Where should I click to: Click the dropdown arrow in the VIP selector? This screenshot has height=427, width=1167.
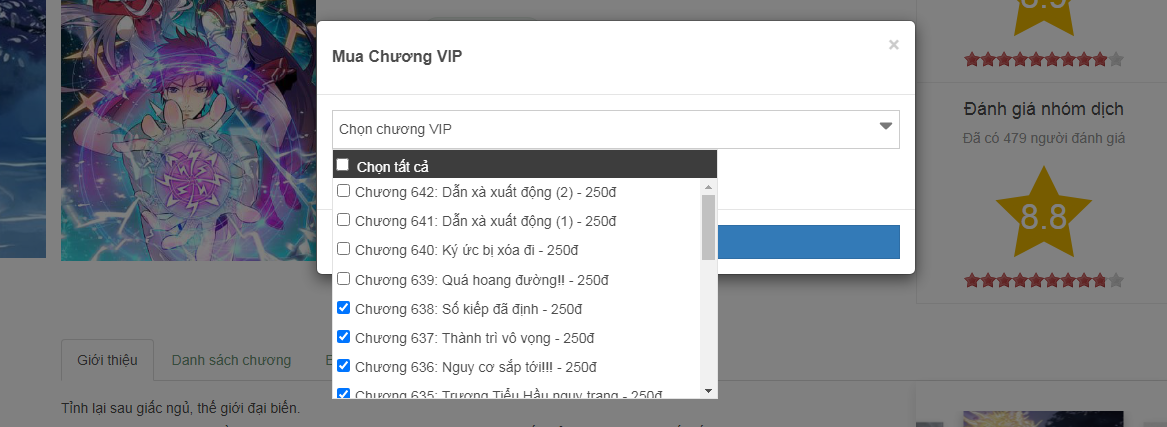click(x=885, y=127)
